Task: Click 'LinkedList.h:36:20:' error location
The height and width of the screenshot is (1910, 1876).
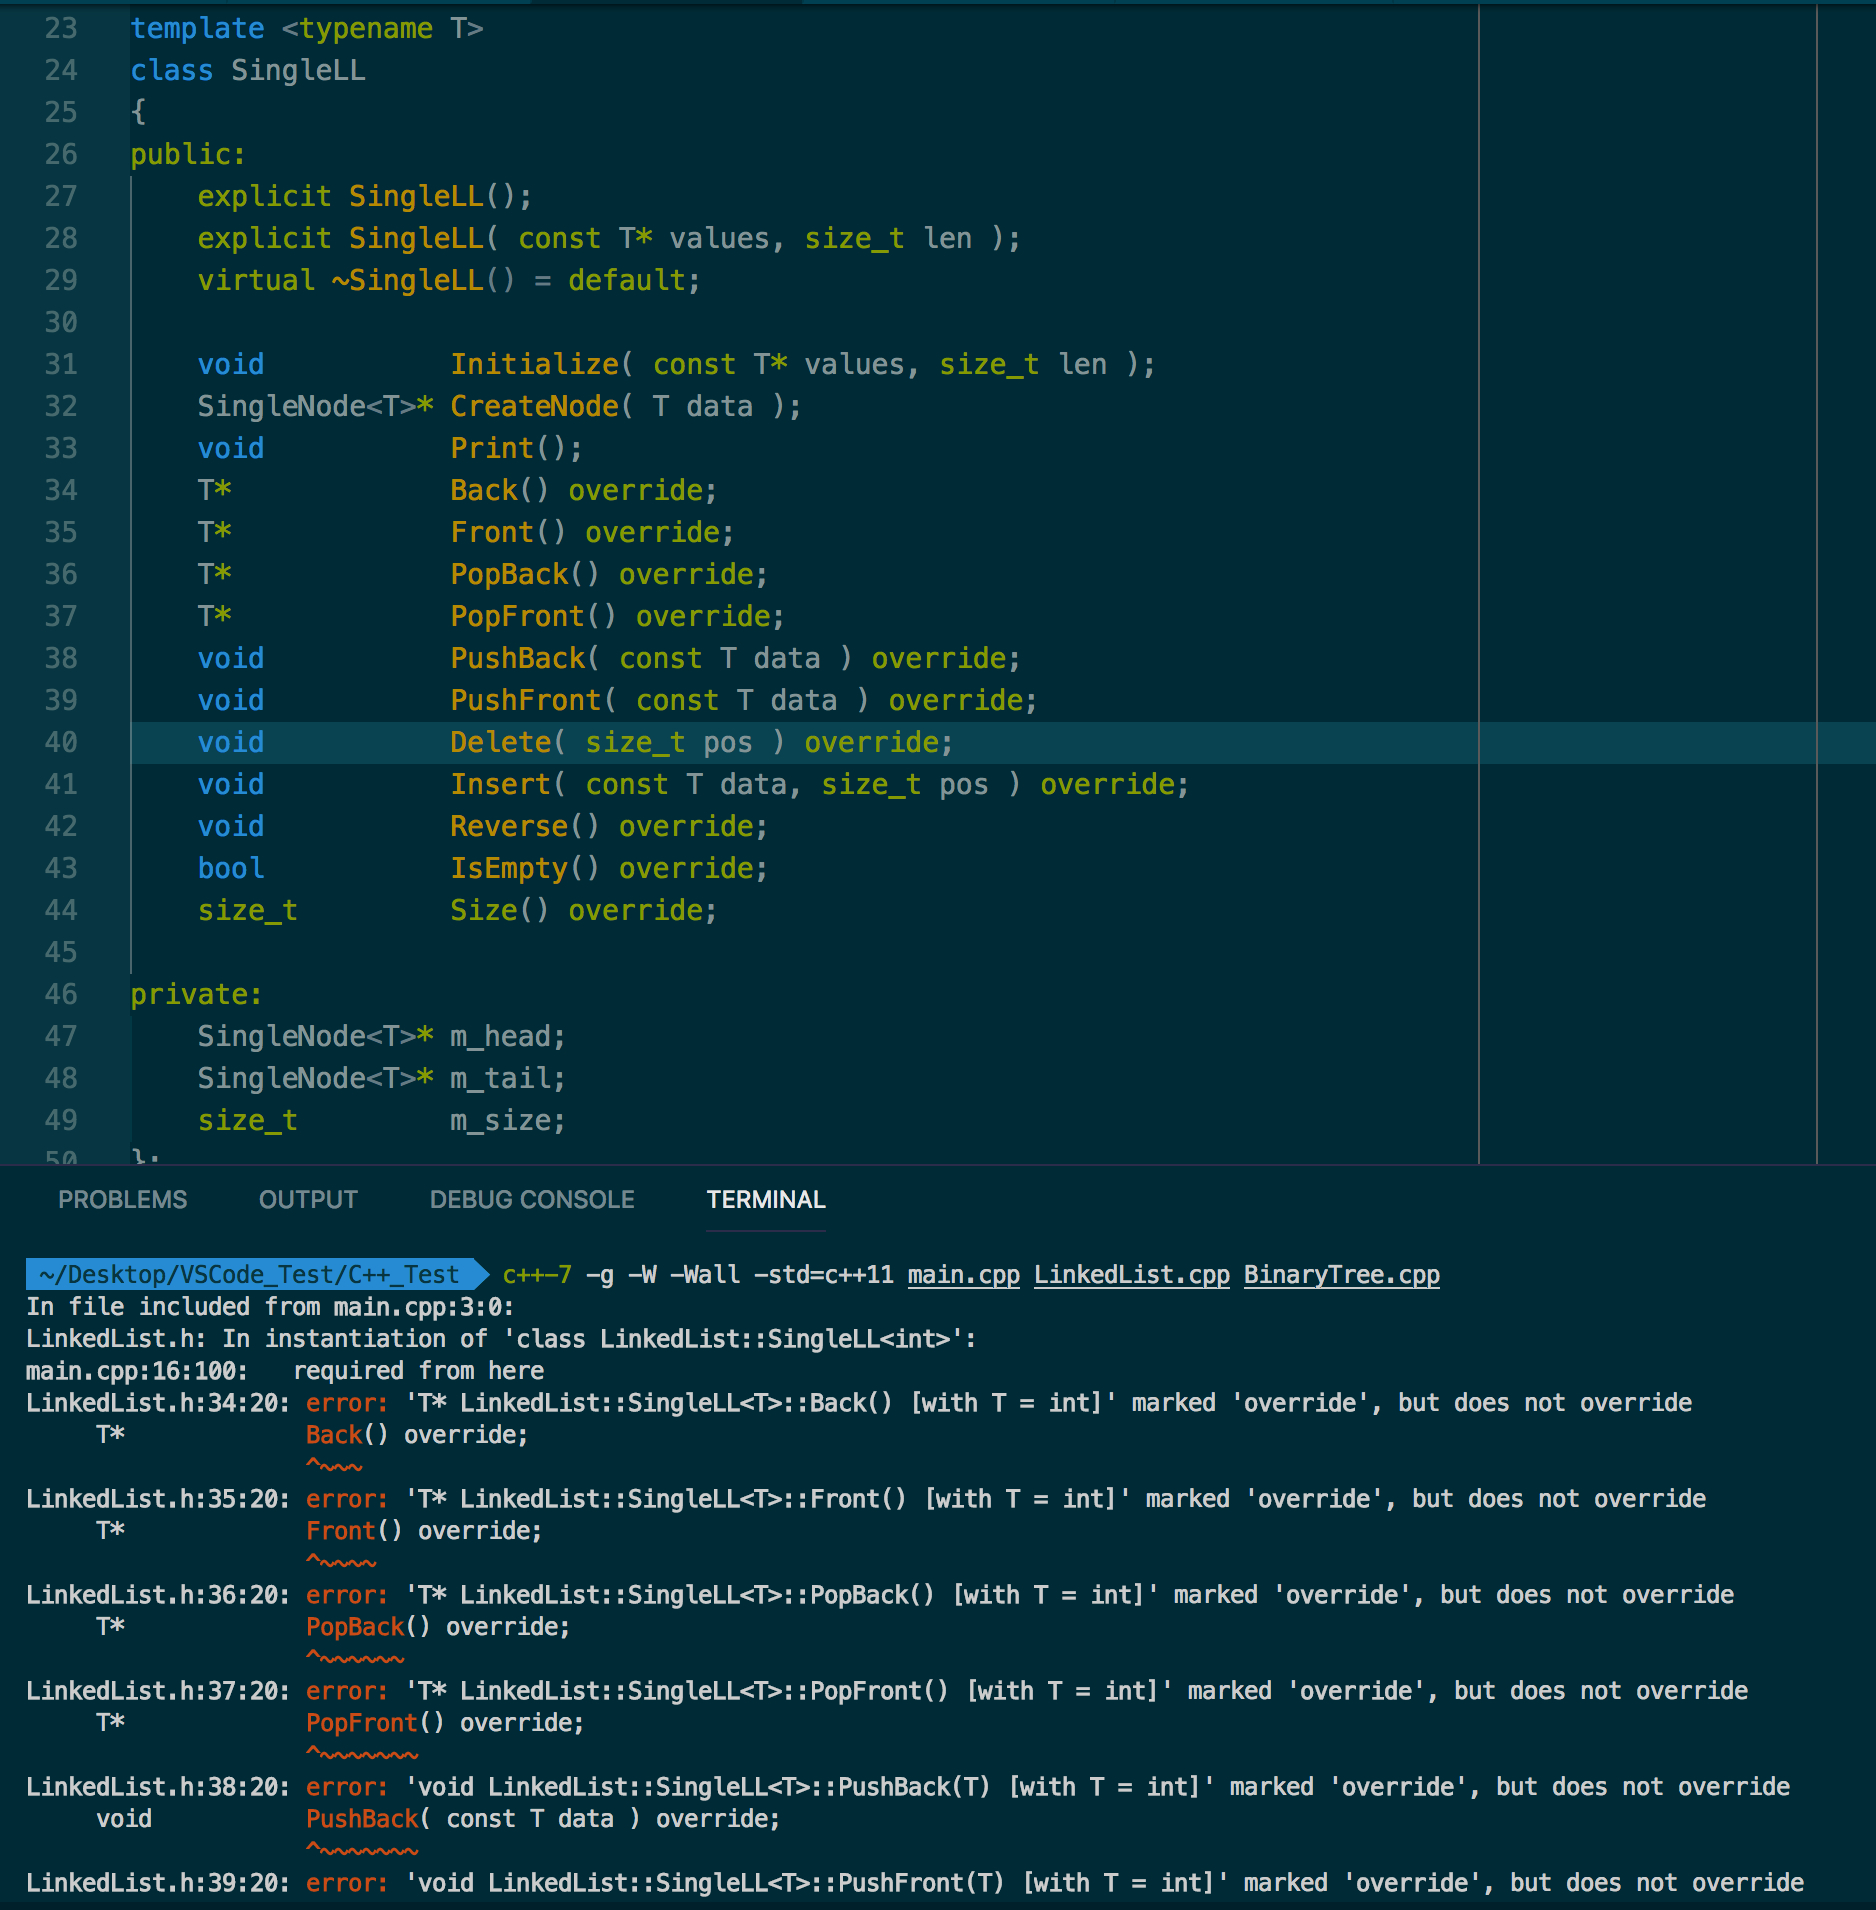Action: pos(158,1595)
